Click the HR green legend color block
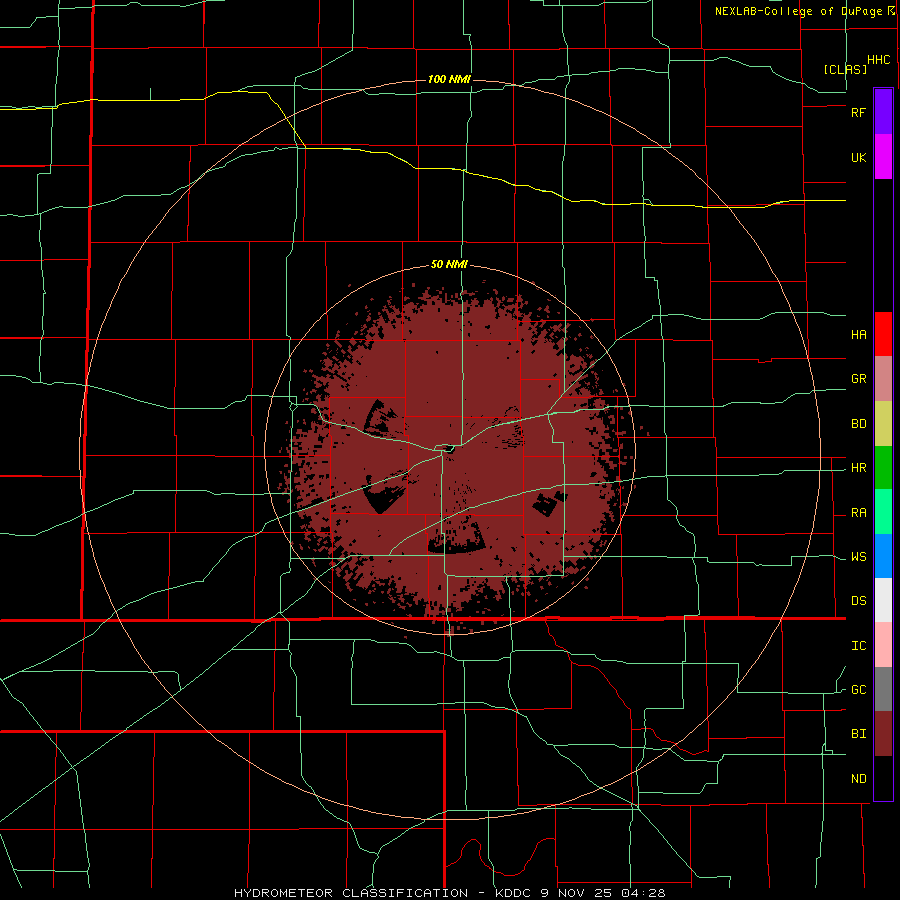The image size is (900, 900). 883,468
